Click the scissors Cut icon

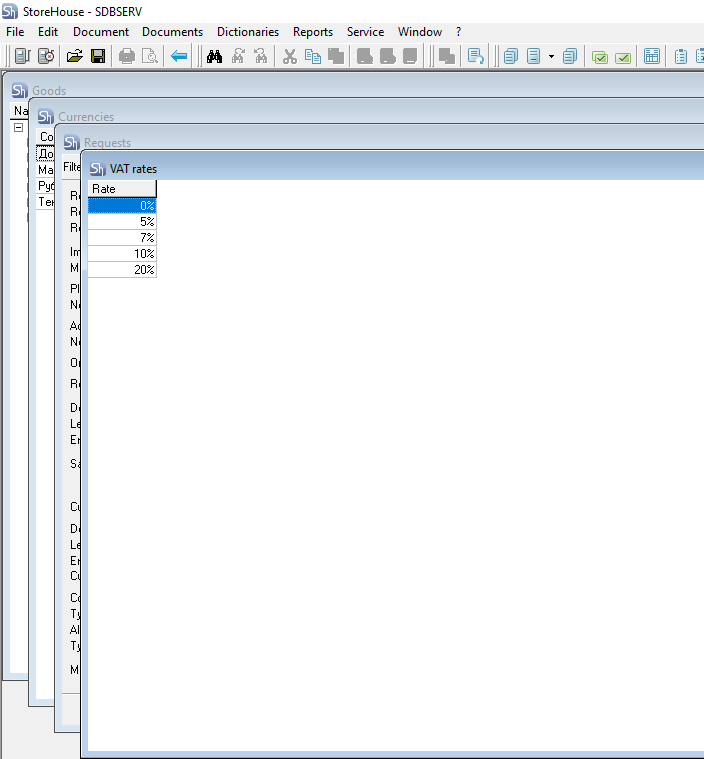[x=290, y=56]
